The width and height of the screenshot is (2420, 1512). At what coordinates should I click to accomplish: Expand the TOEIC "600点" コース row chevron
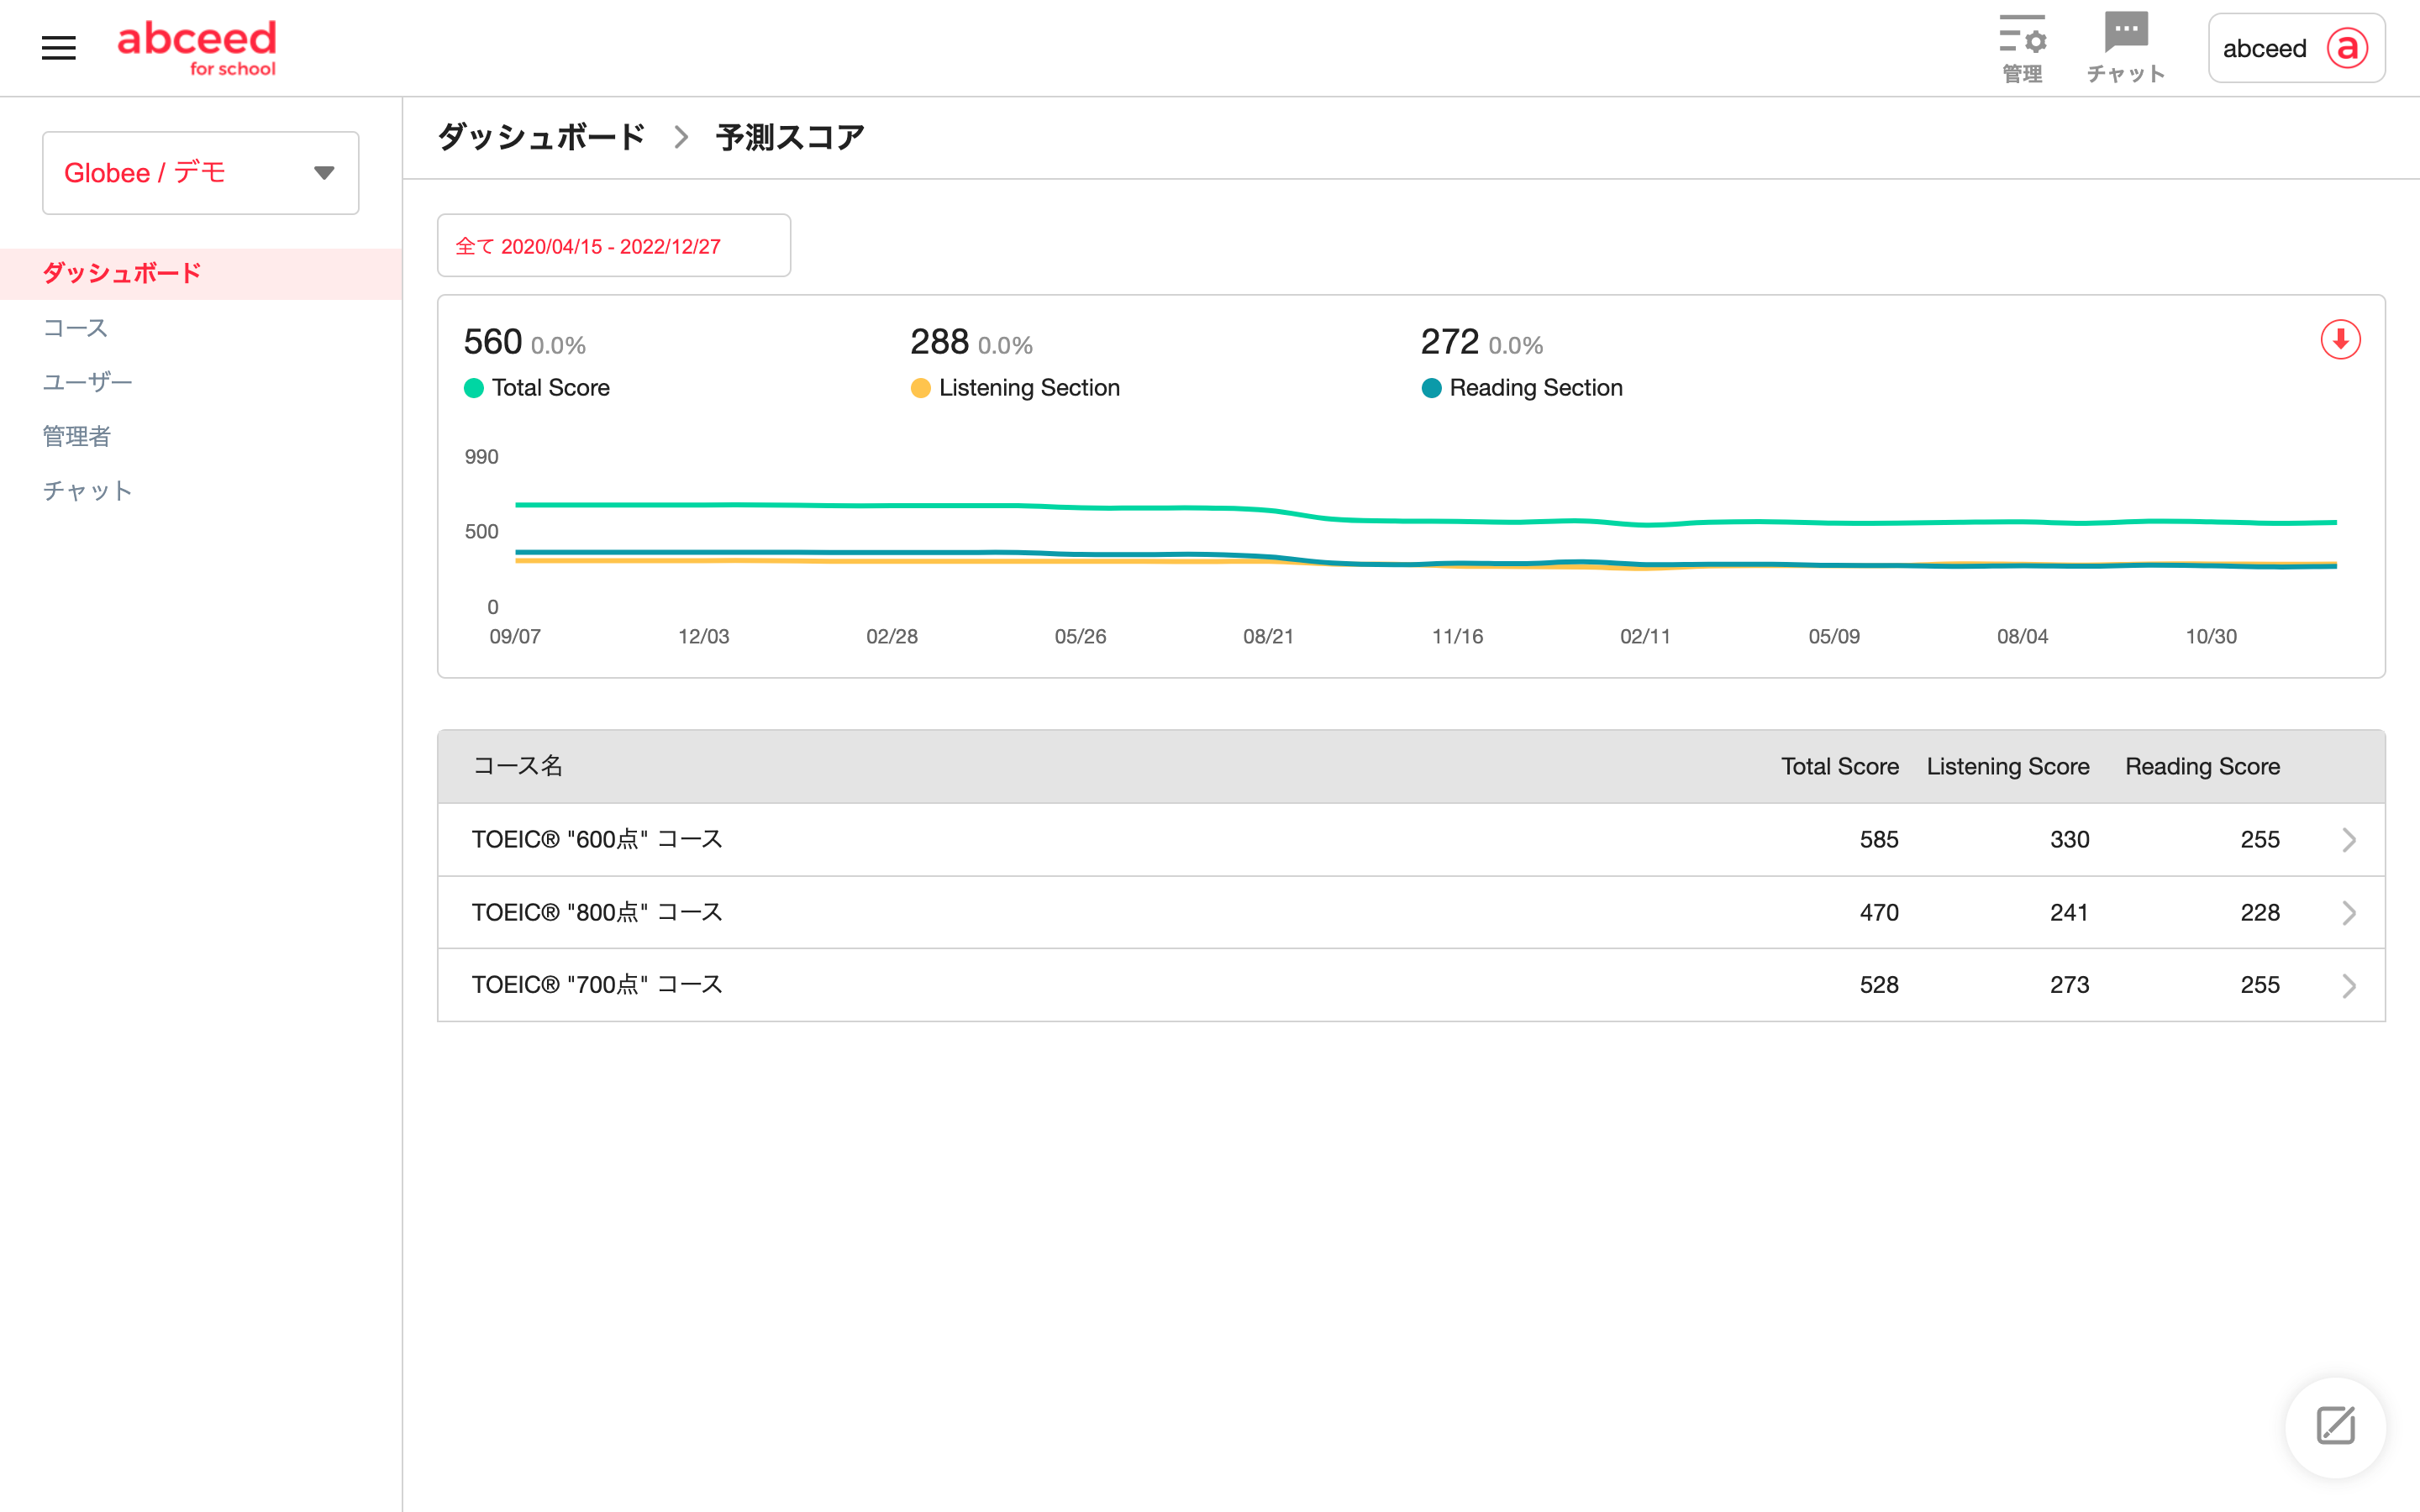click(x=2349, y=840)
